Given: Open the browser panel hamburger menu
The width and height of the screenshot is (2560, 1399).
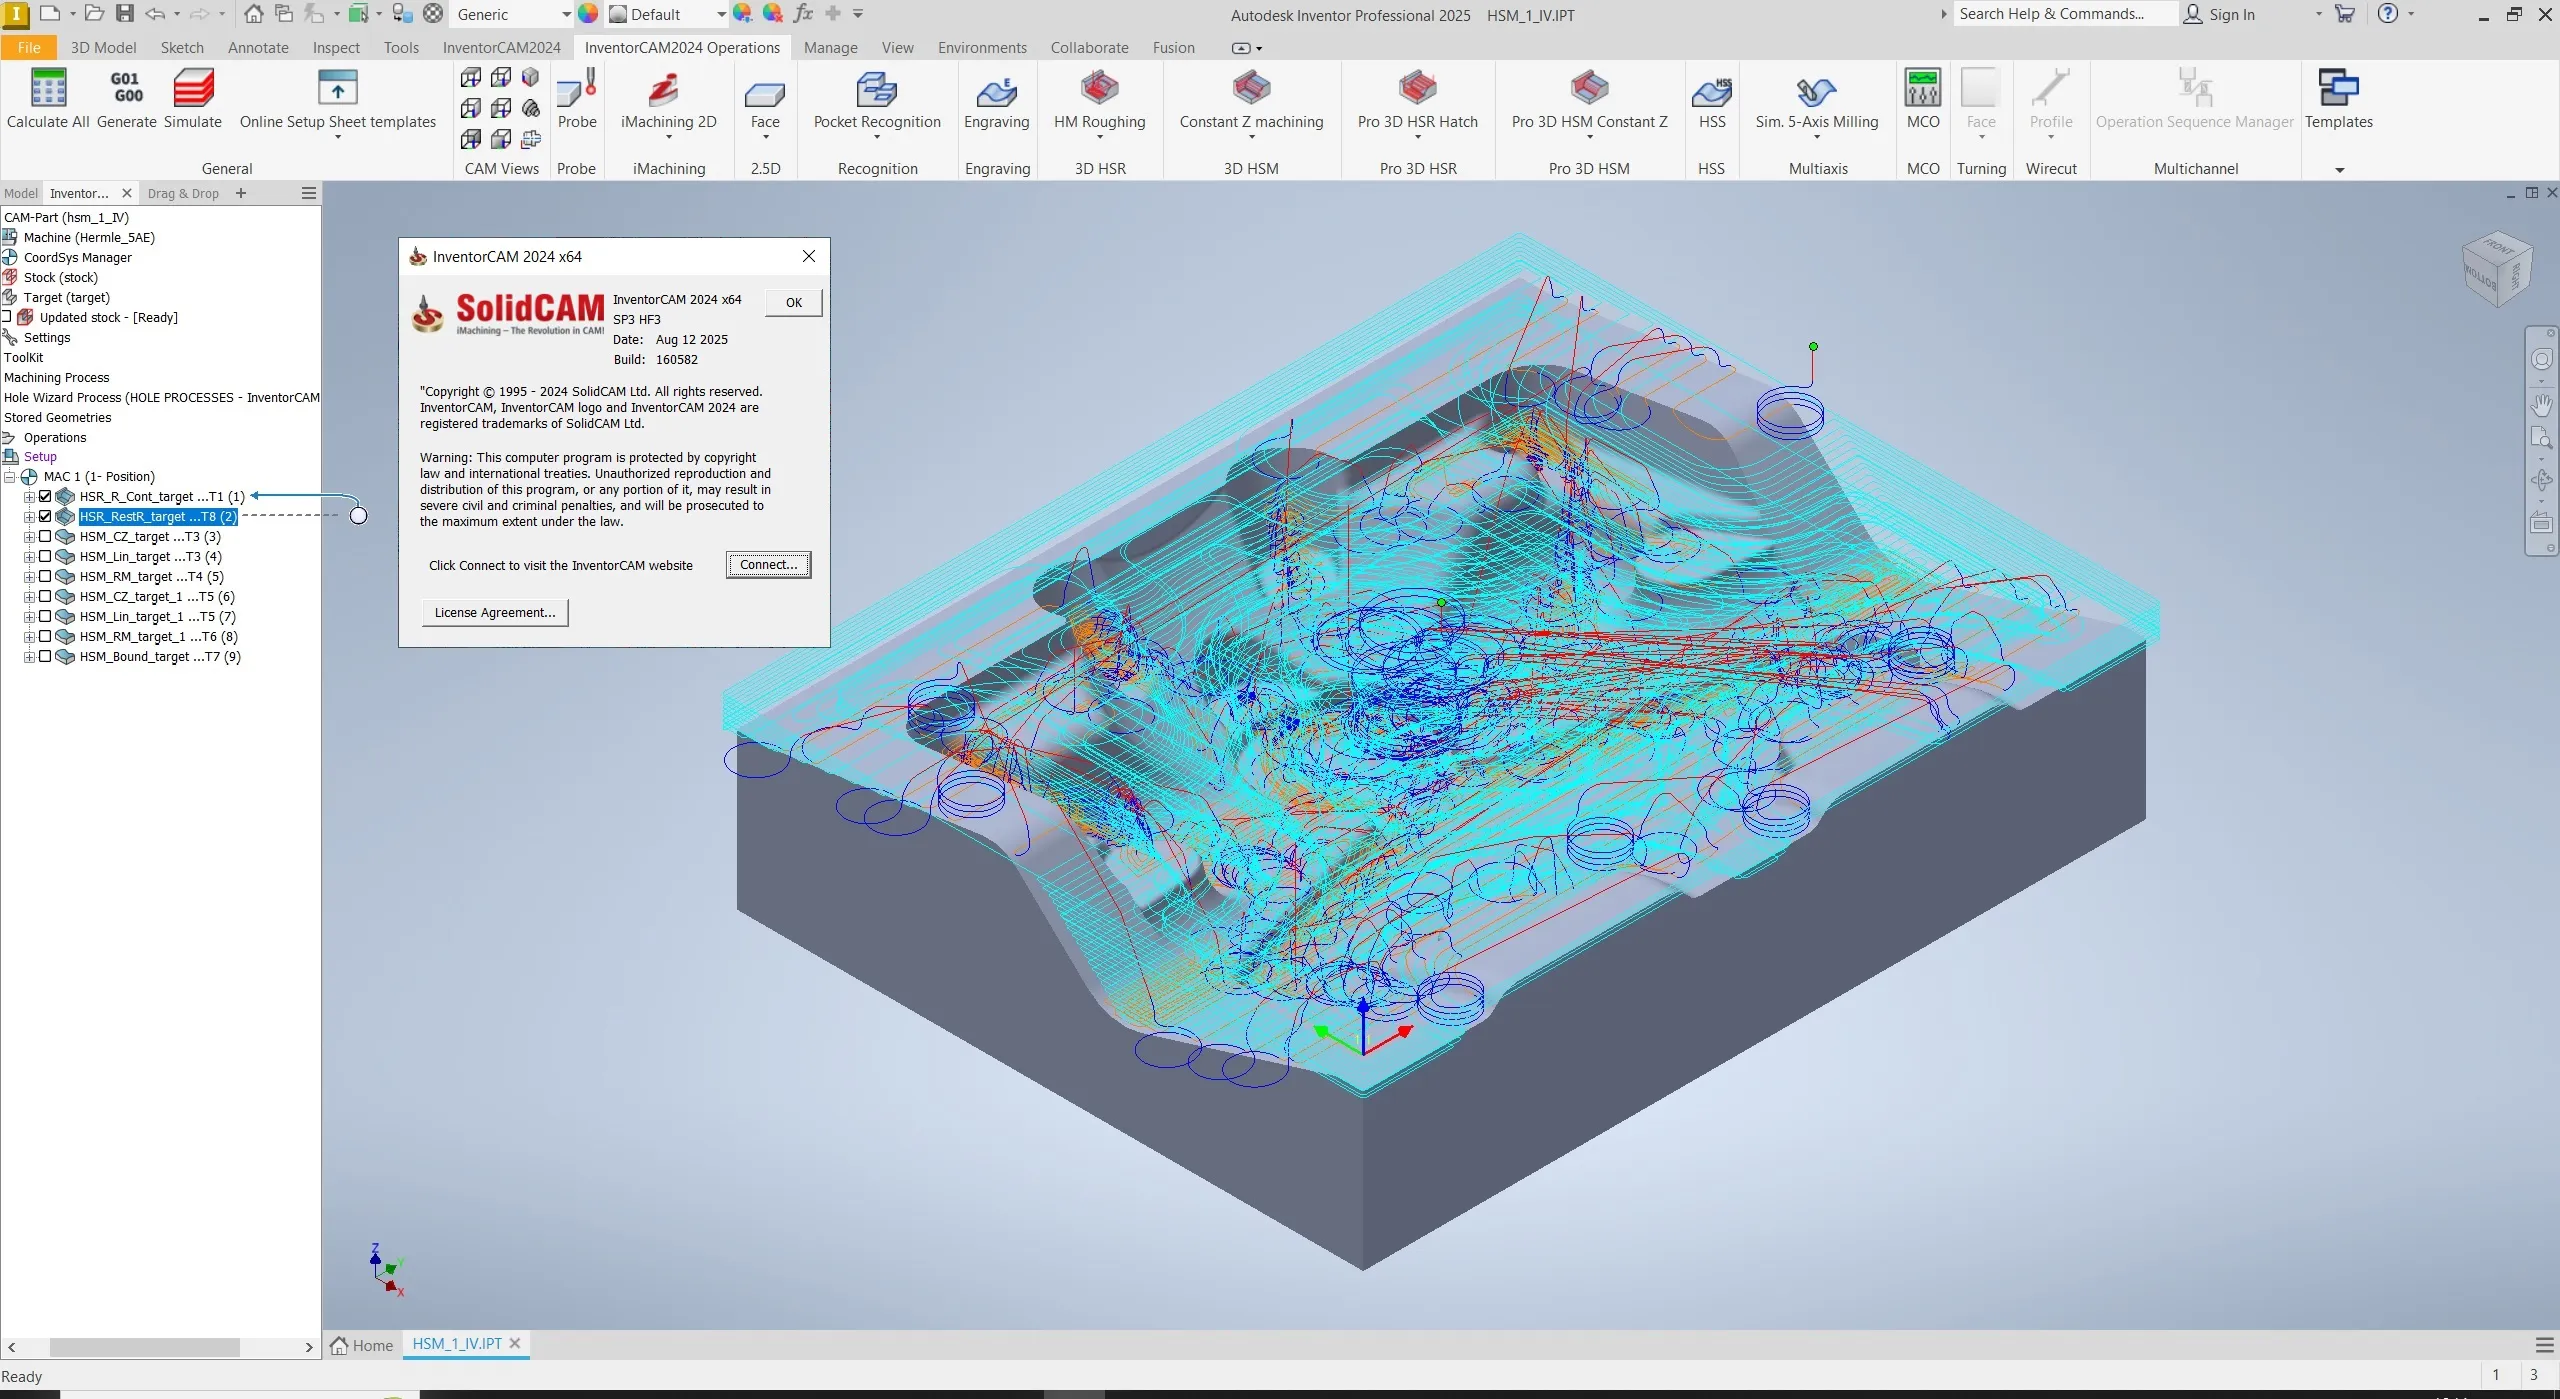Looking at the screenshot, I should point(309,193).
